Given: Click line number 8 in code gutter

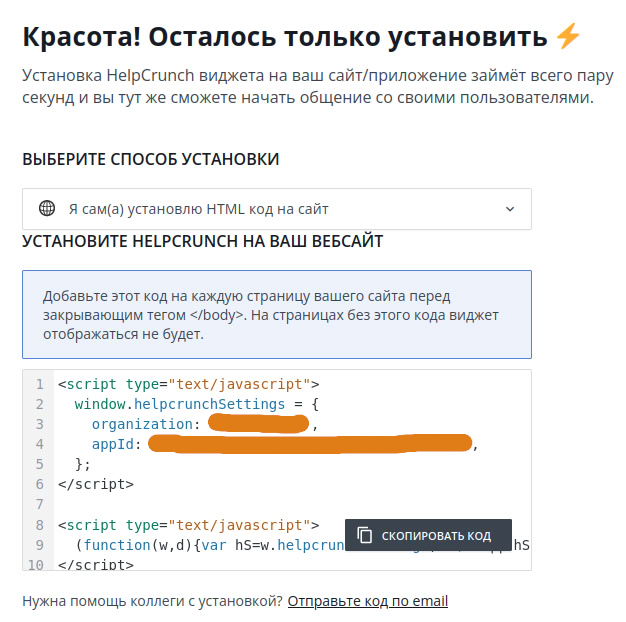Looking at the screenshot, I should pos(39,525).
